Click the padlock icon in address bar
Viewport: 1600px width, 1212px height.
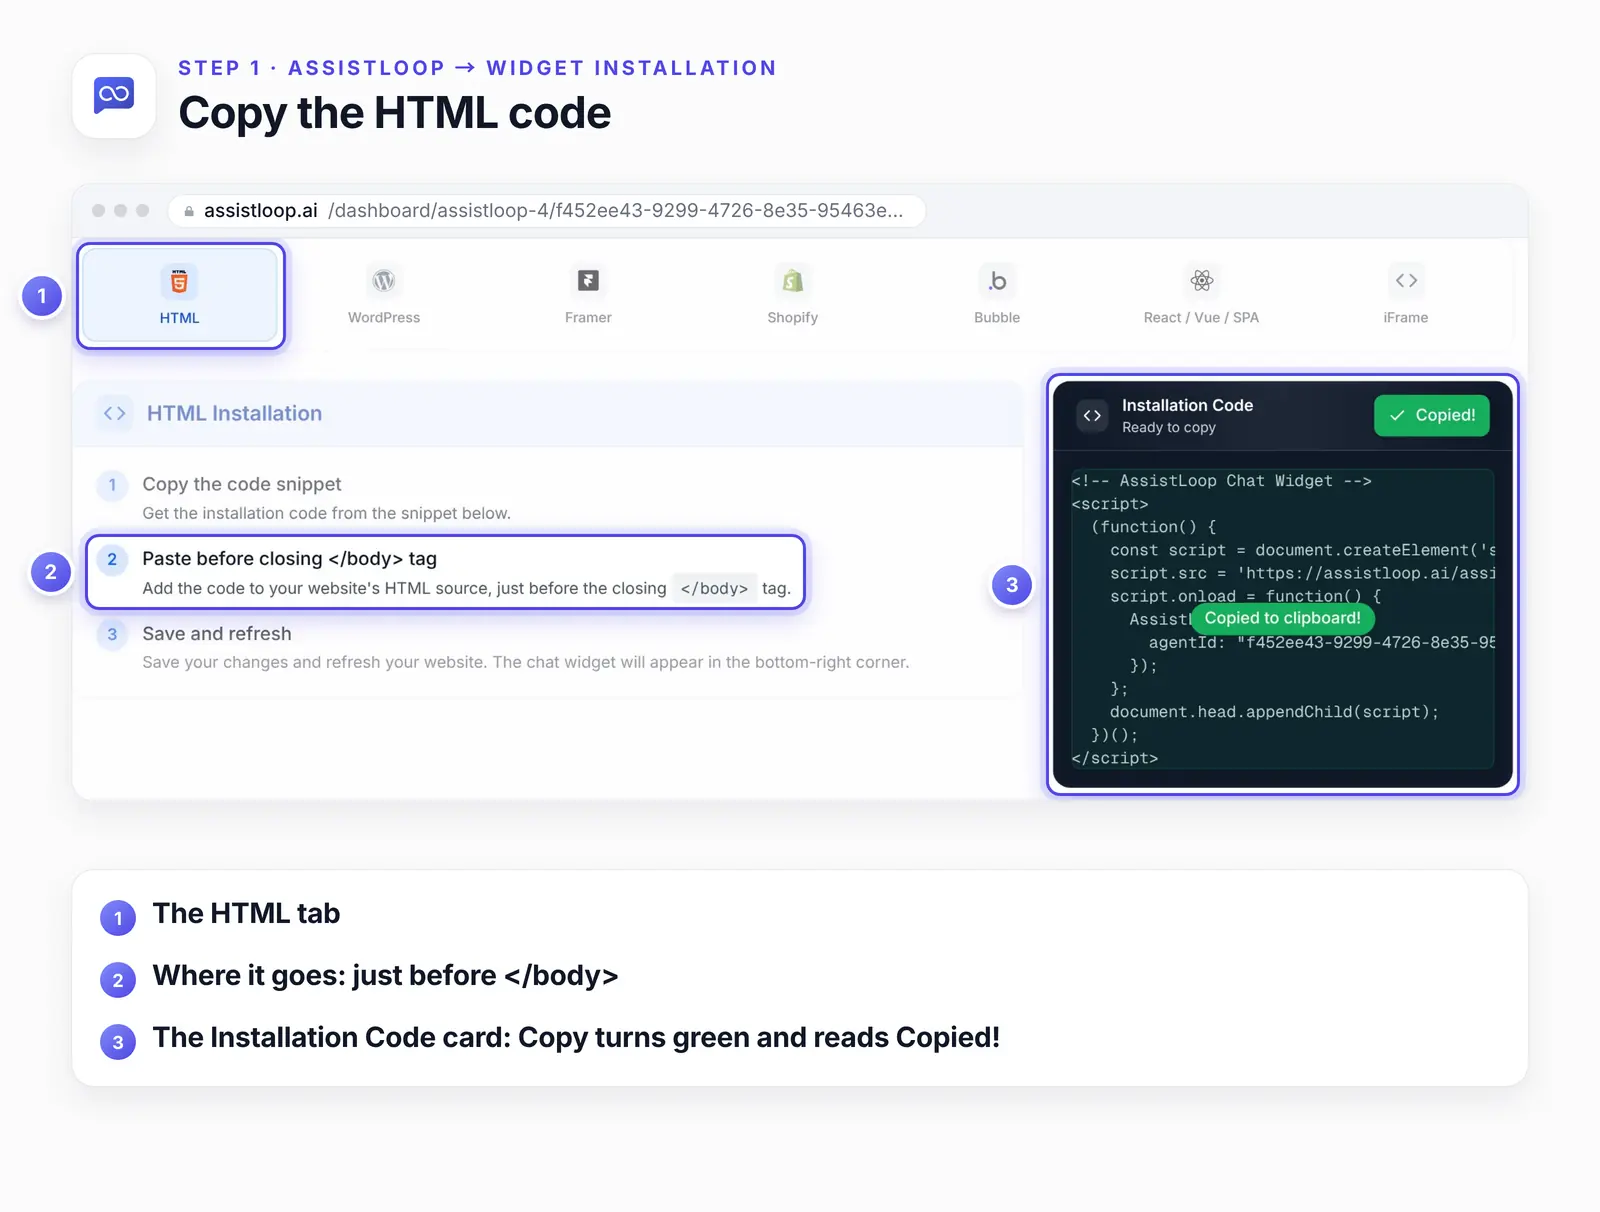tap(189, 211)
